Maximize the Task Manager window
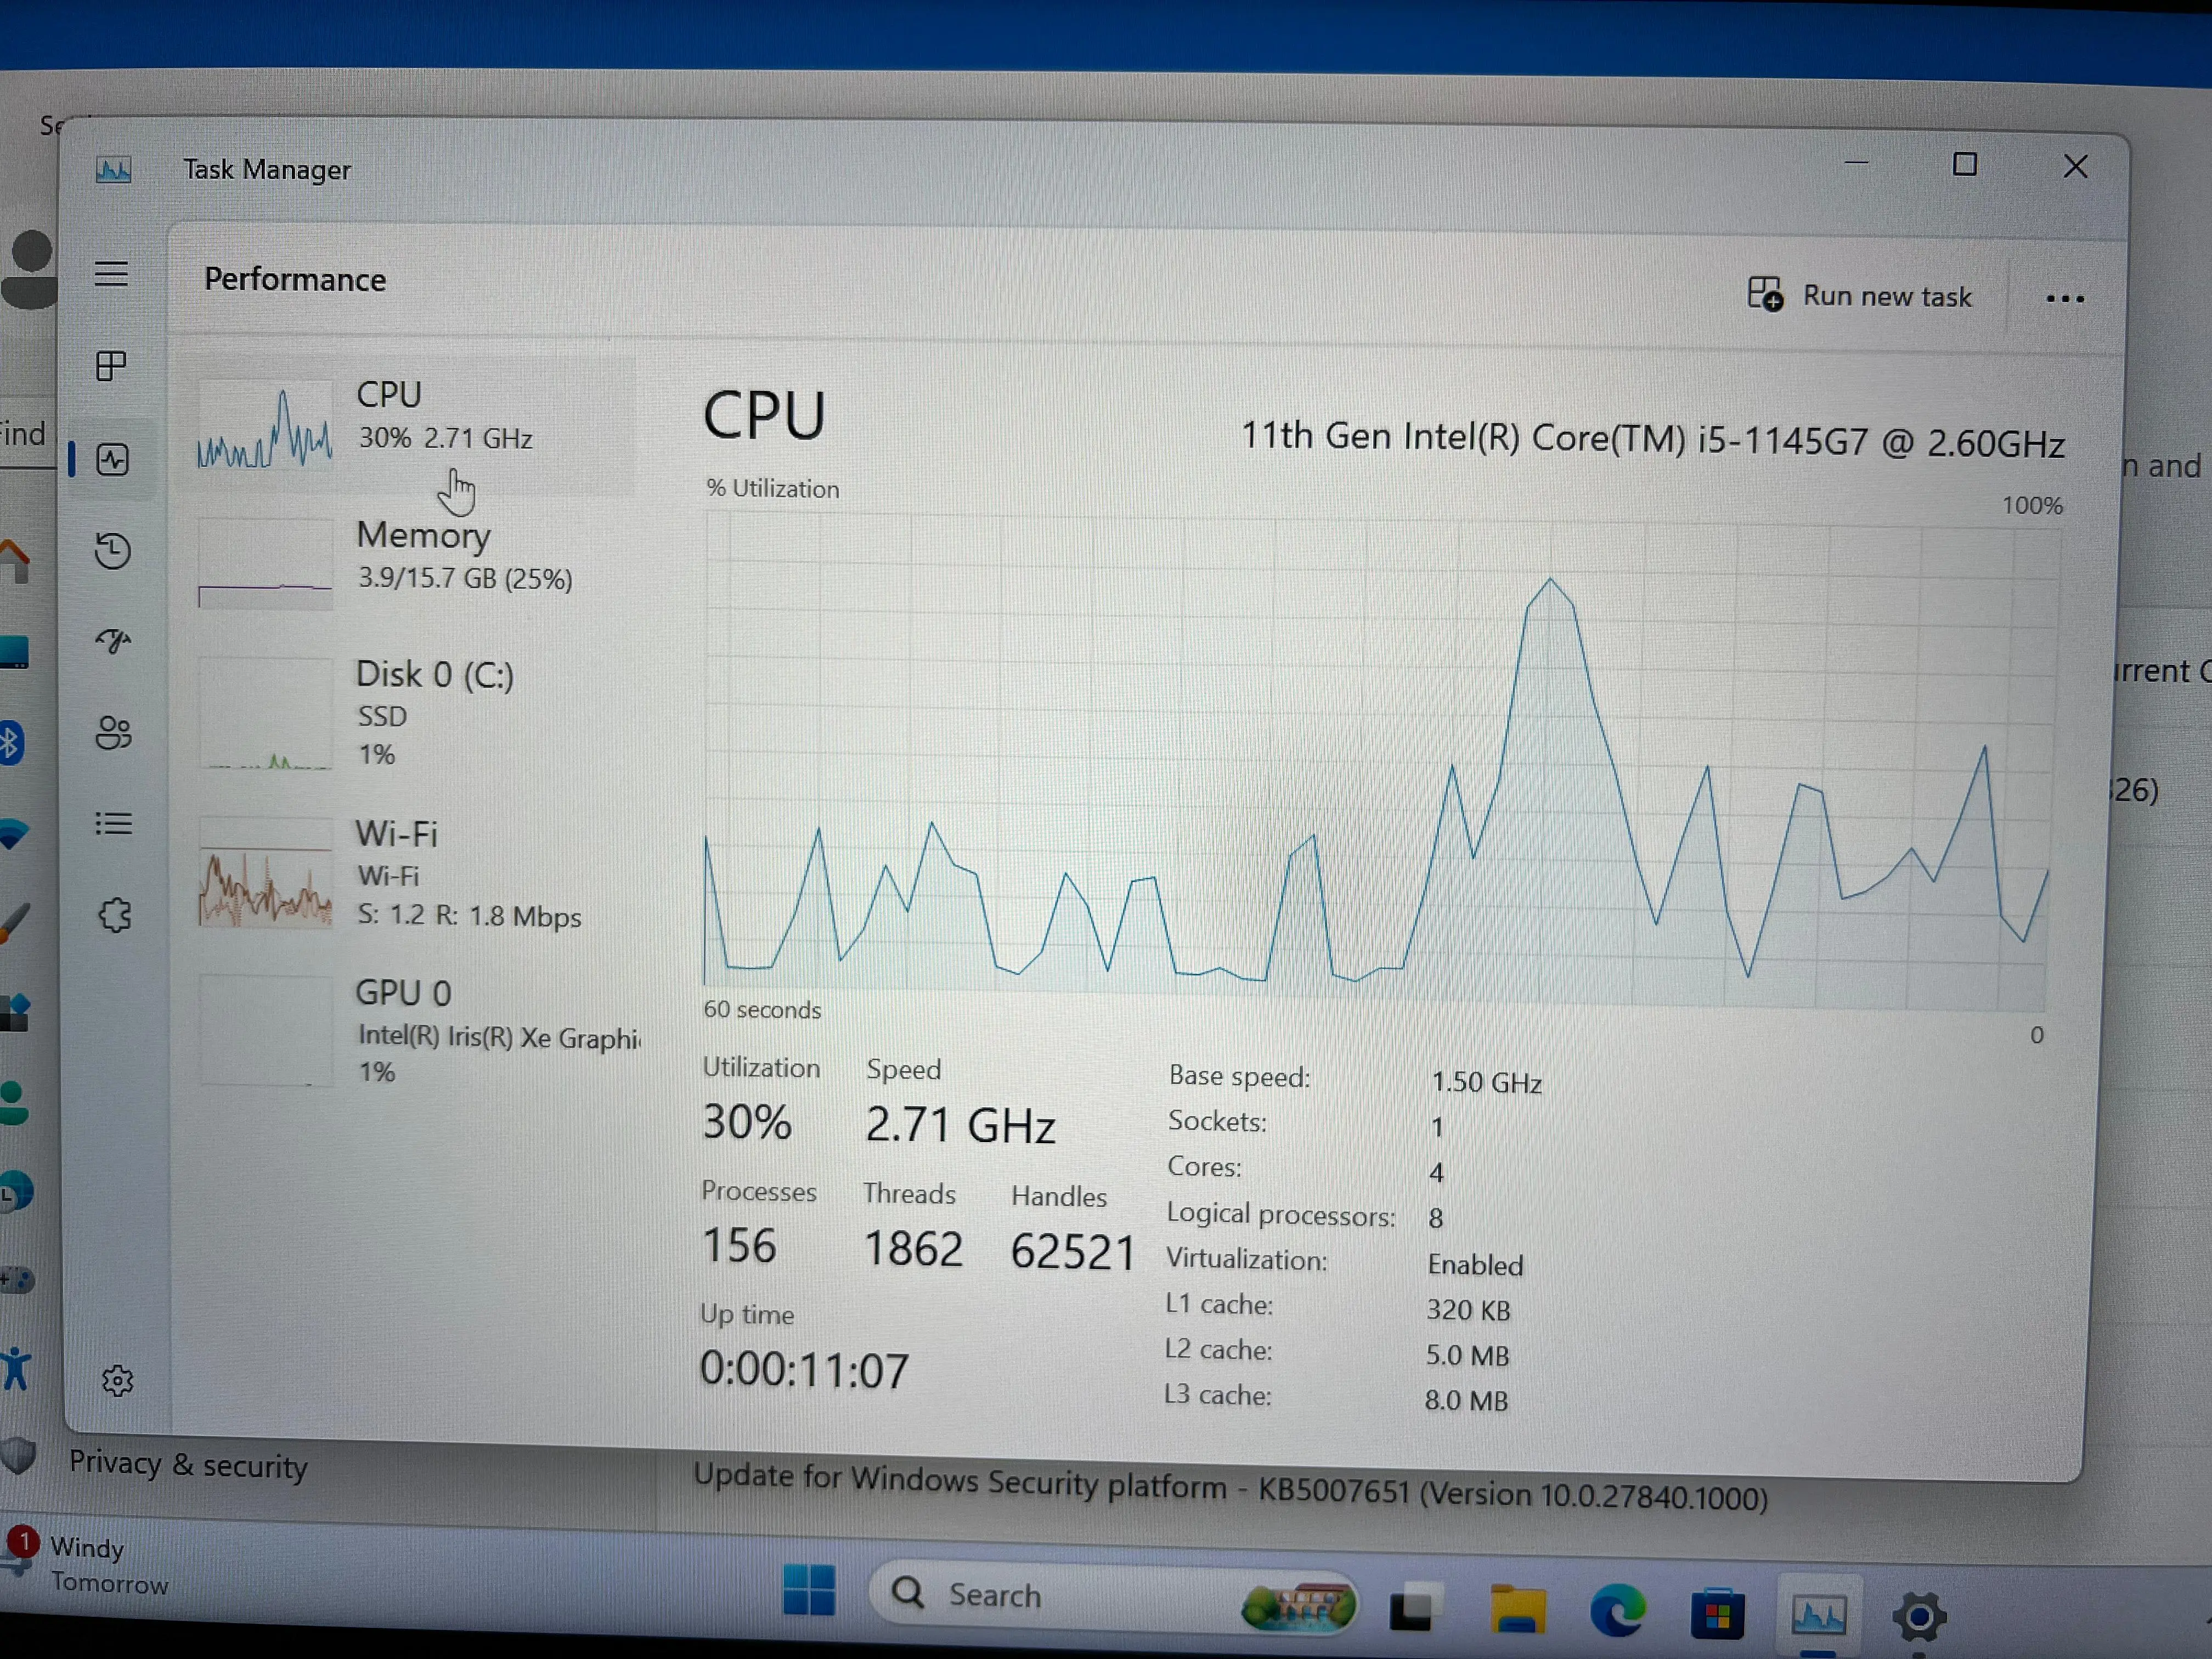This screenshot has width=2212, height=1659. (x=1965, y=164)
